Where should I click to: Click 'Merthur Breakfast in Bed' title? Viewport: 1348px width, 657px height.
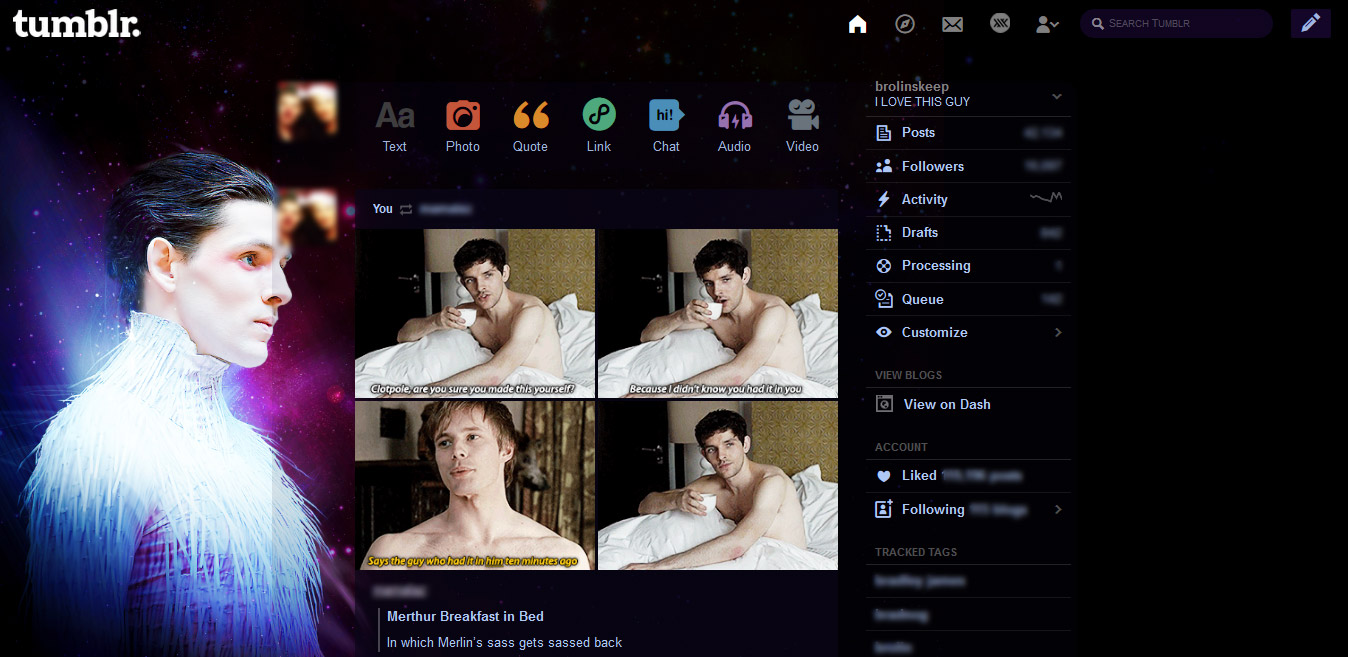[465, 616]
